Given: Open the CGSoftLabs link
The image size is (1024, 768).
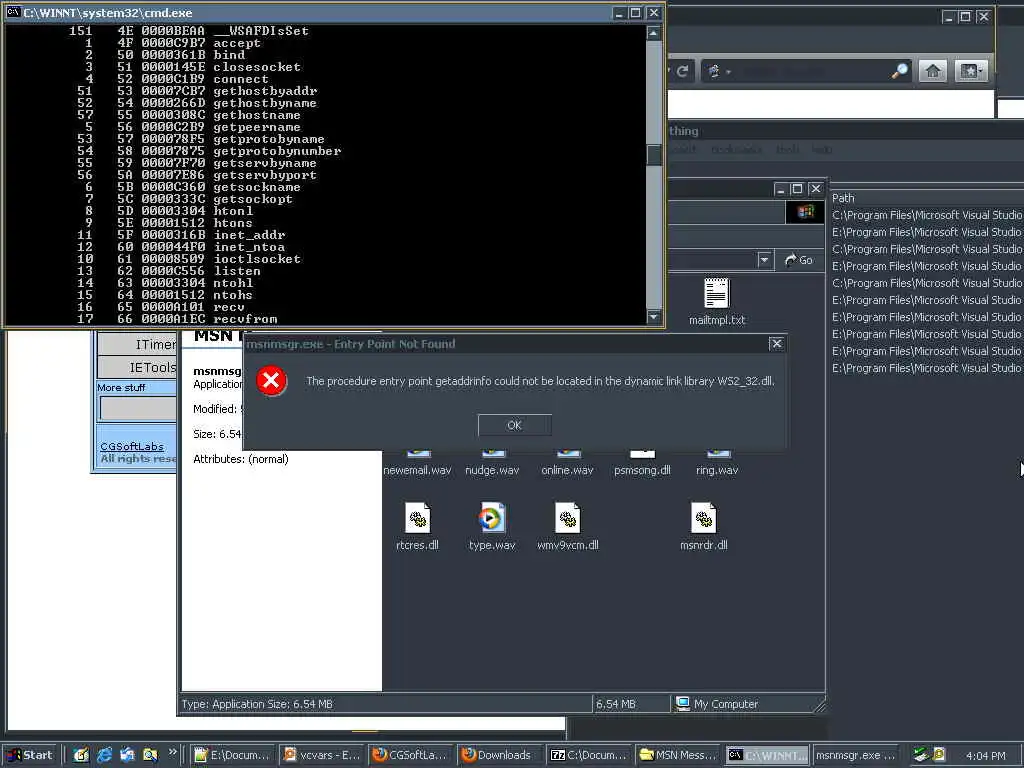Looking at the screenshot, I should (x=132, y=447).
